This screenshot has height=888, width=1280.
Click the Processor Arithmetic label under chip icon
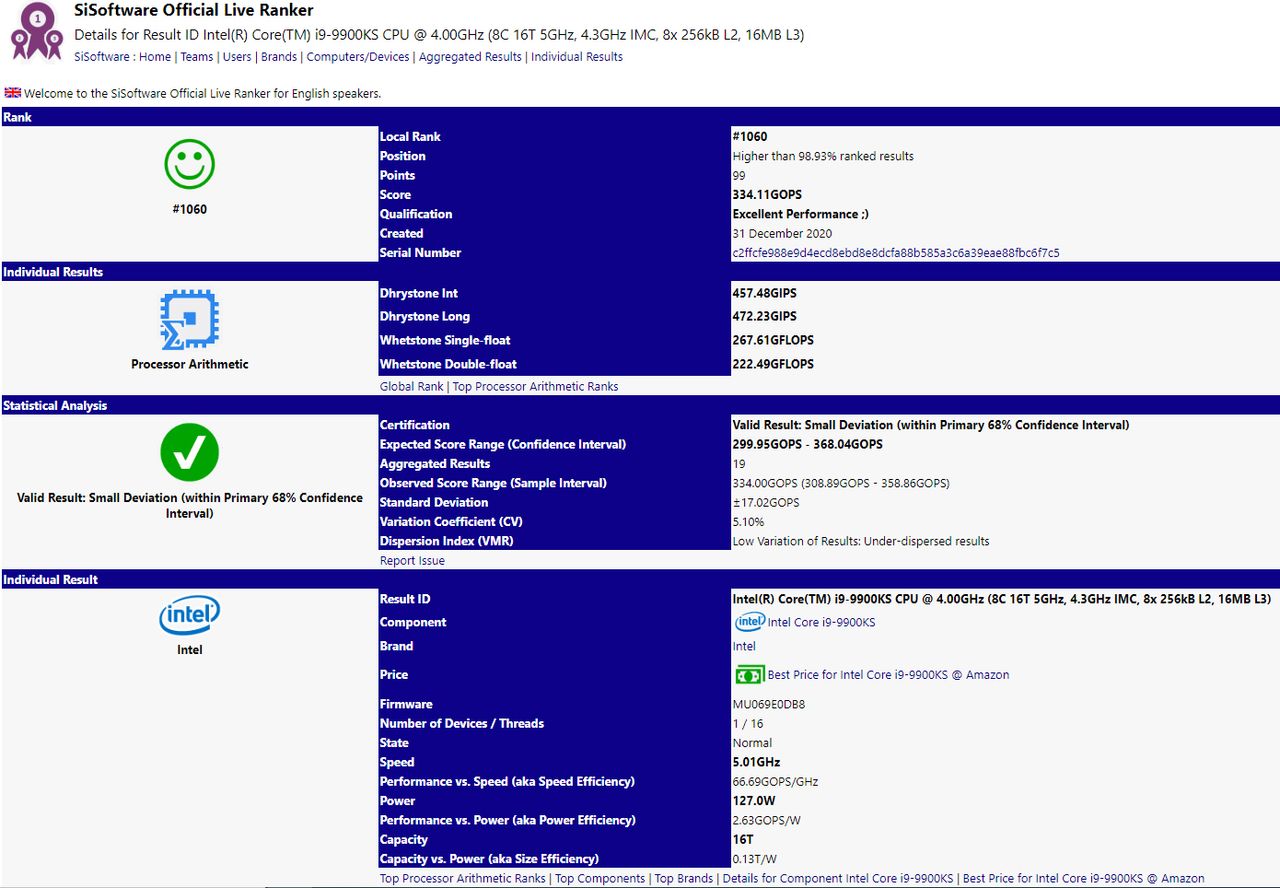pyautogui.click(x=190, y=364)
